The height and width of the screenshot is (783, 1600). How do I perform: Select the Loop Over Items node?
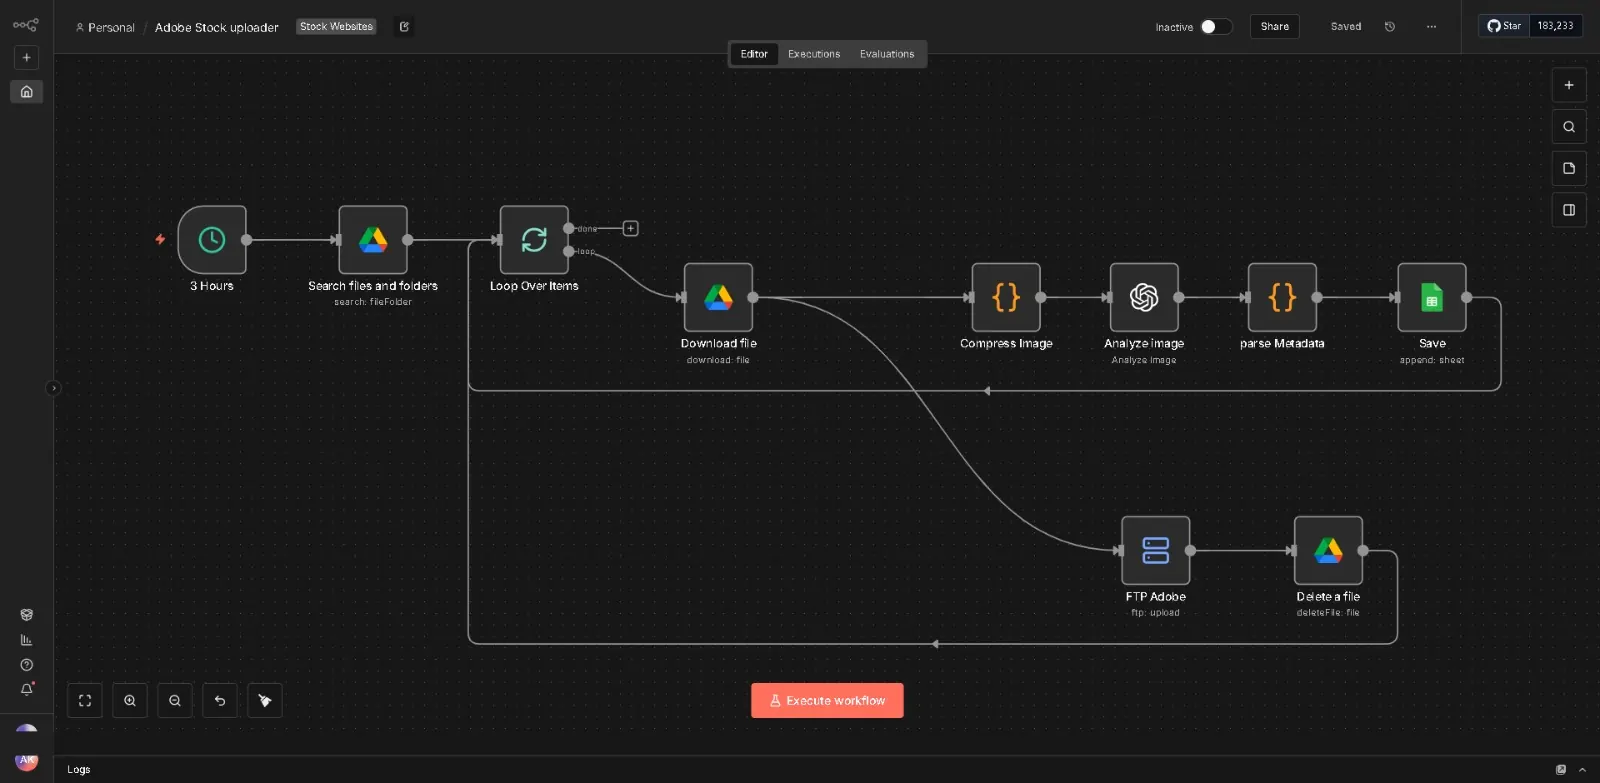[534, 240]
